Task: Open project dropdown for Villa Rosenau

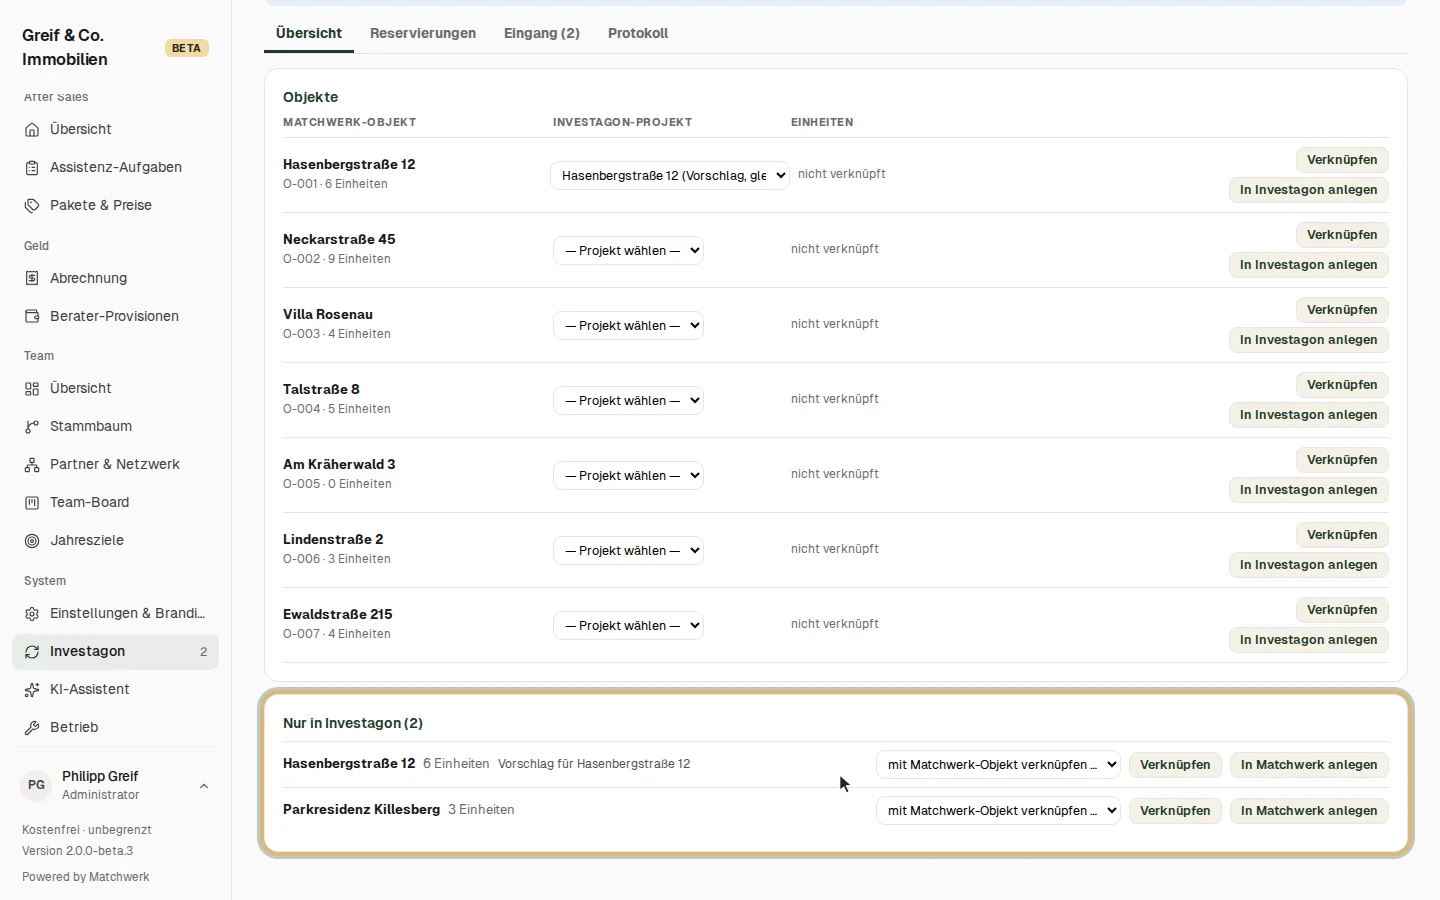Action: coord(628,325)
